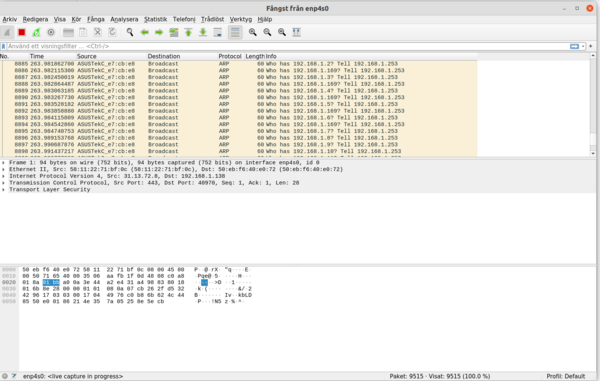Sort by the Length column header

(254, 56)
